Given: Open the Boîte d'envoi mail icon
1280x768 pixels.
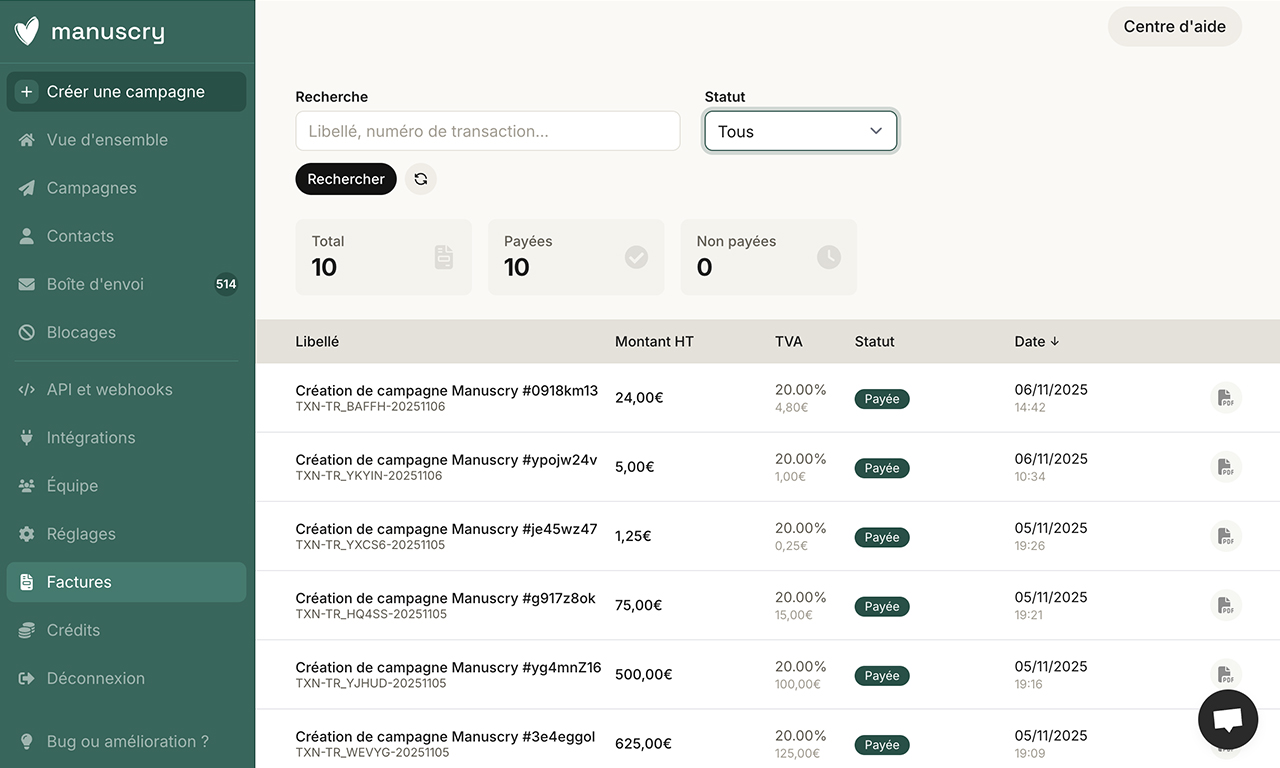Looking at the screenshot, I should click(26, 284).
